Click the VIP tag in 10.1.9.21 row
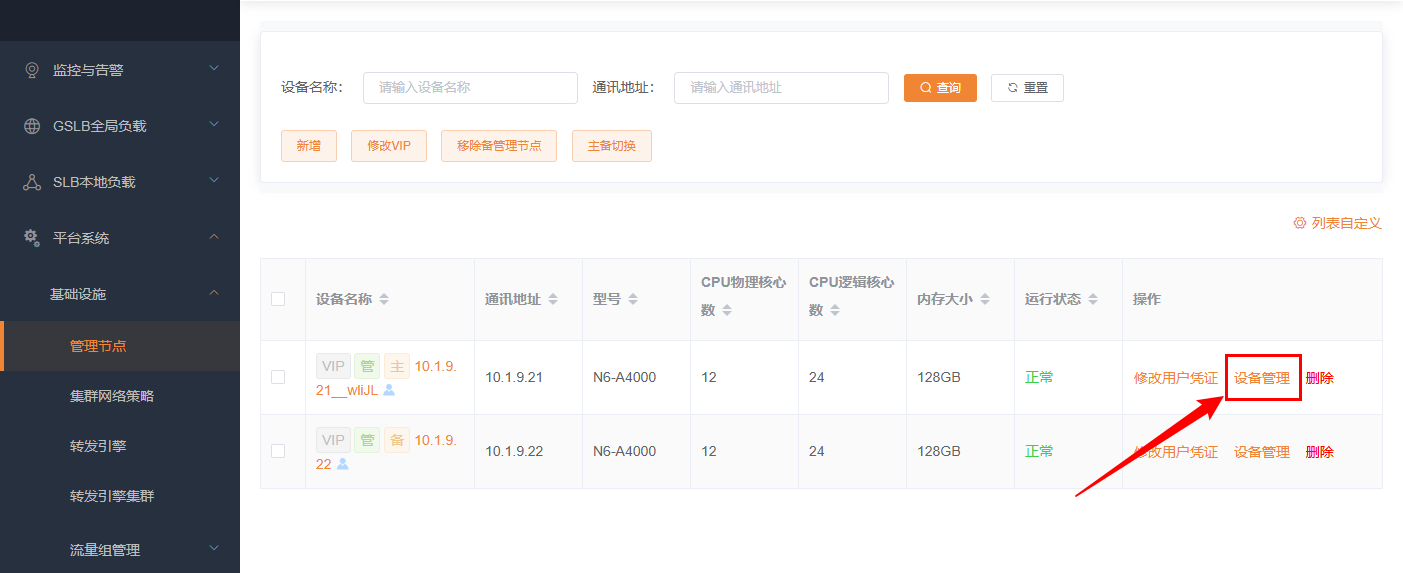Screen dimensions: 1403x573 [x=332, y=366]
